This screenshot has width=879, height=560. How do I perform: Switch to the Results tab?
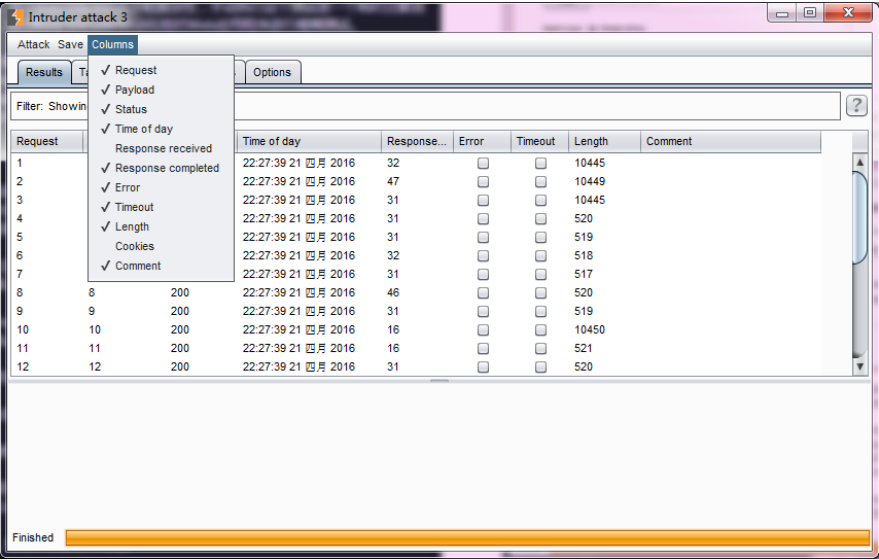[x=44, y=72]
